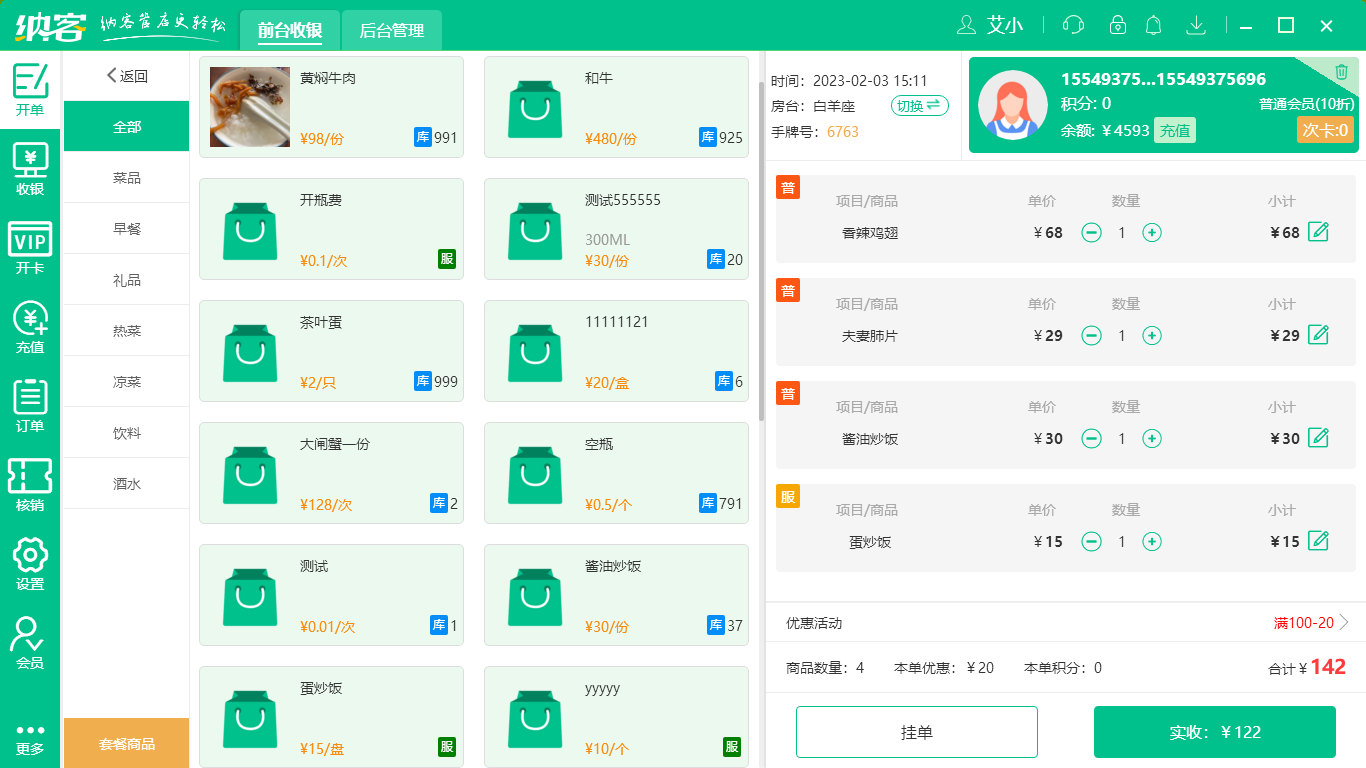Click 切换 to switch the 白羊座 room
This screenshot has width=1366, height=768.
(x=919, y=105)
